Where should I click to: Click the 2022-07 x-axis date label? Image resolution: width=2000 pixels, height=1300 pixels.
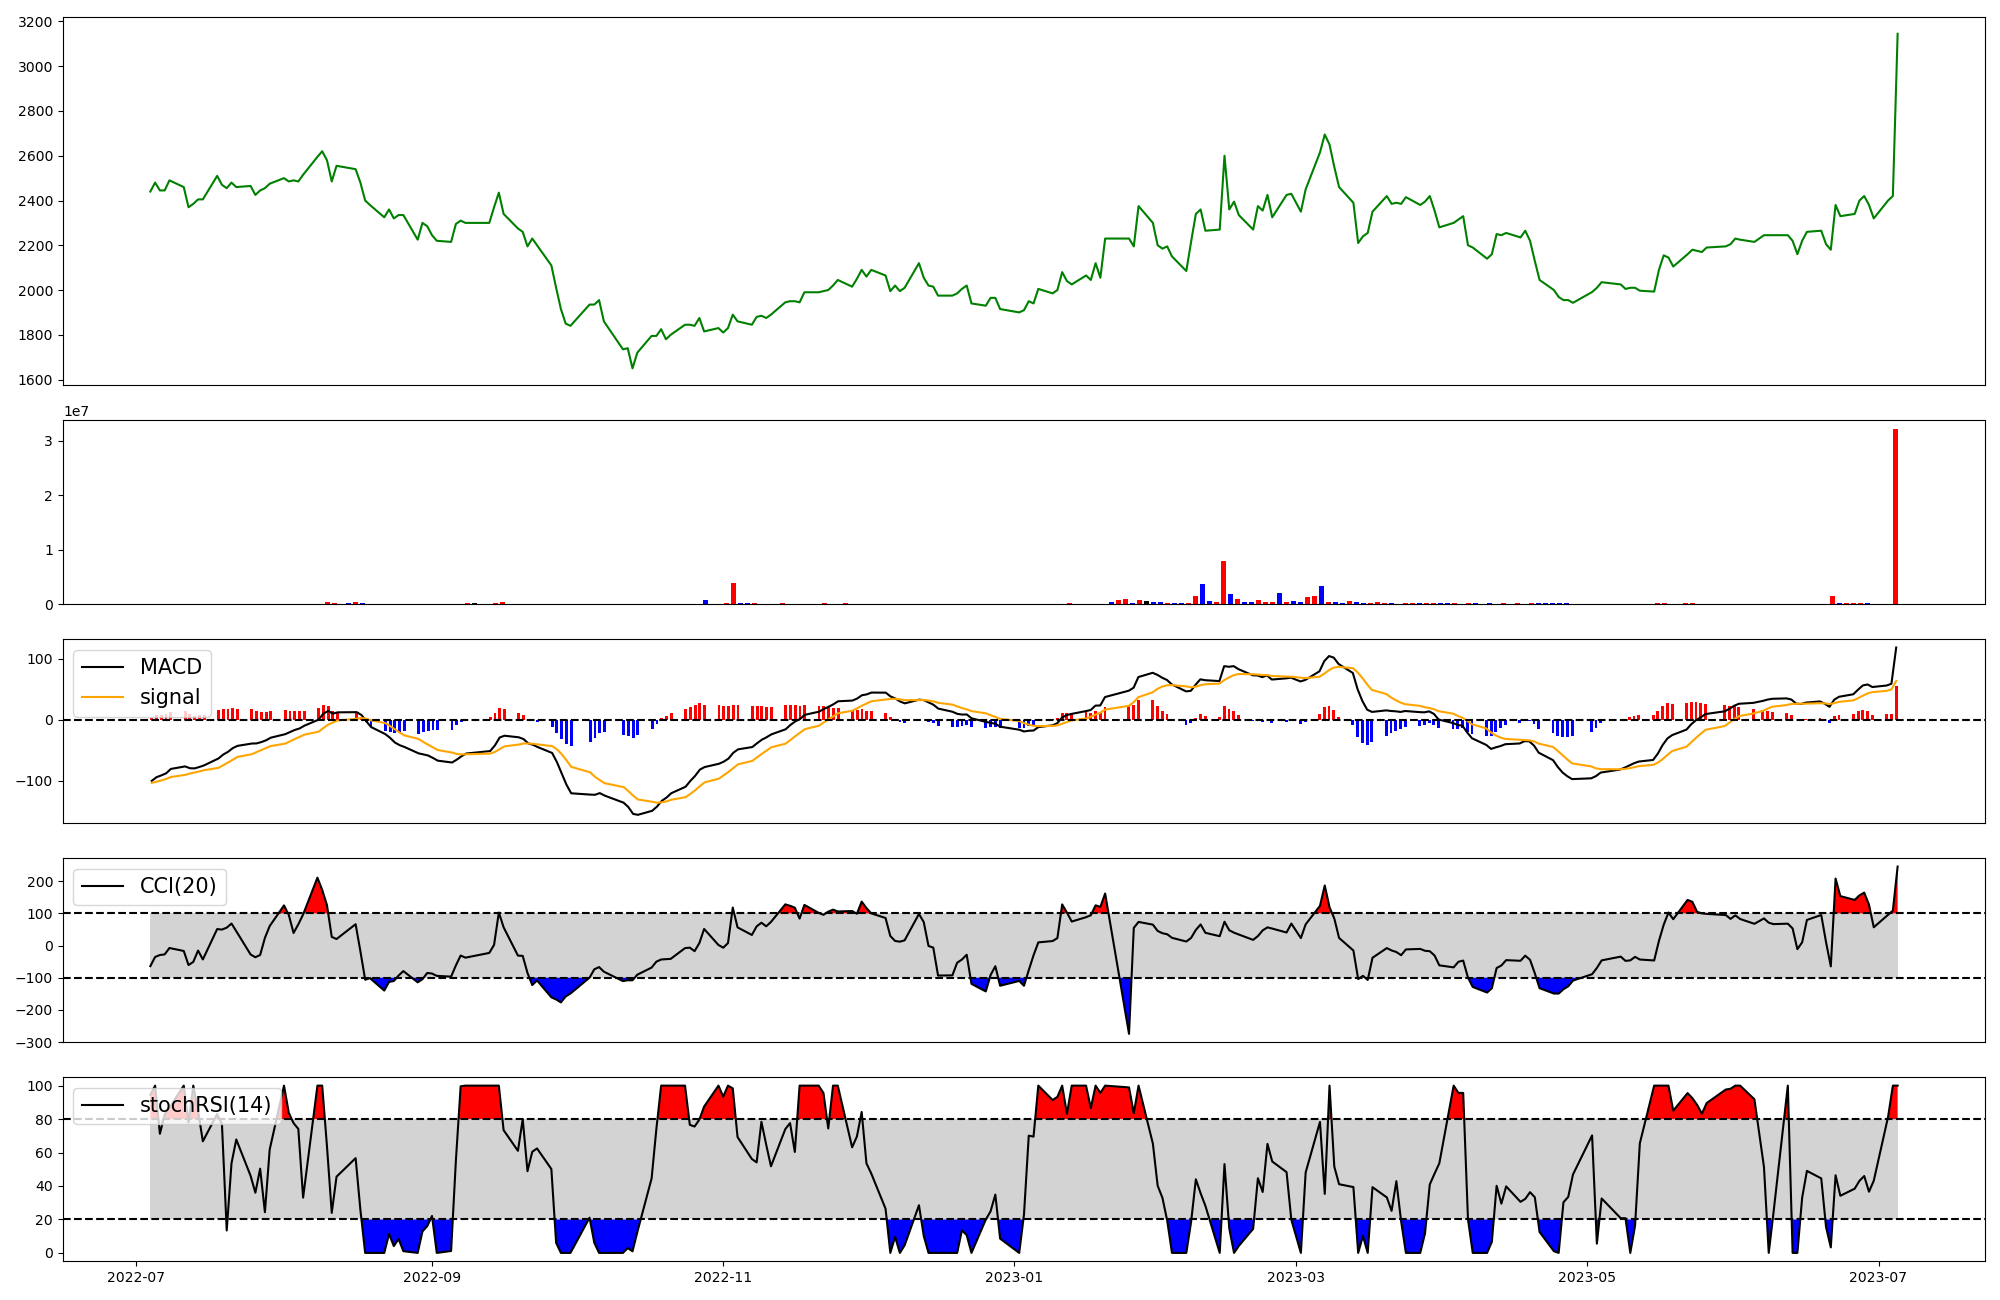coord(136,1277)
